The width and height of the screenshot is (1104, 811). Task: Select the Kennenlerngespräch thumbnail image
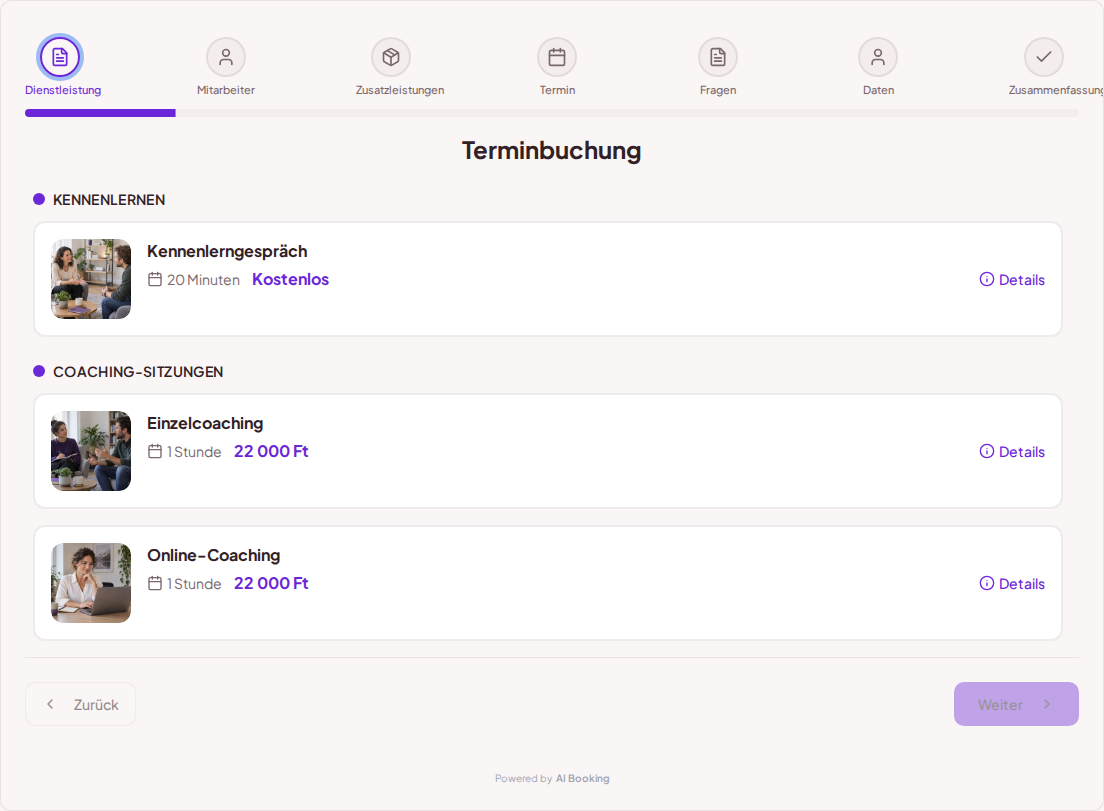[x=91, y=279]
